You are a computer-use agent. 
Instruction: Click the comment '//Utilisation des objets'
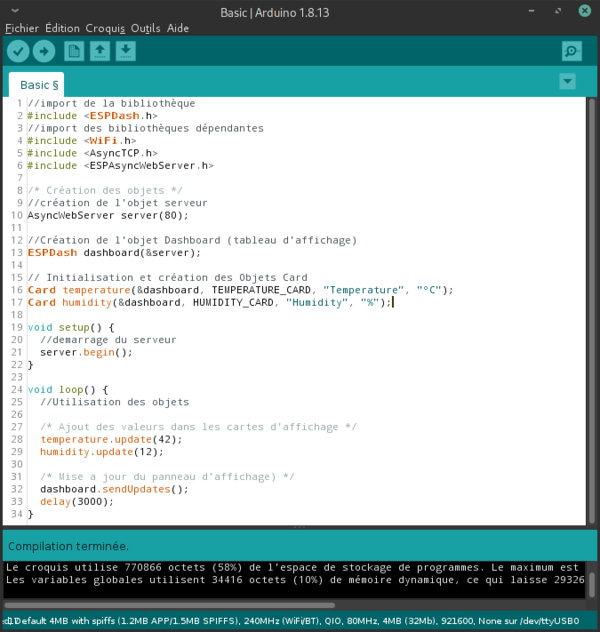coord(114,402)
